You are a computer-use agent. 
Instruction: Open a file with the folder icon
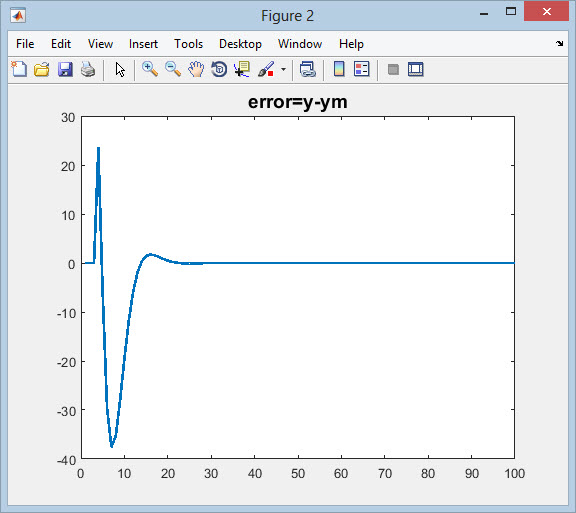click(42, 69)
